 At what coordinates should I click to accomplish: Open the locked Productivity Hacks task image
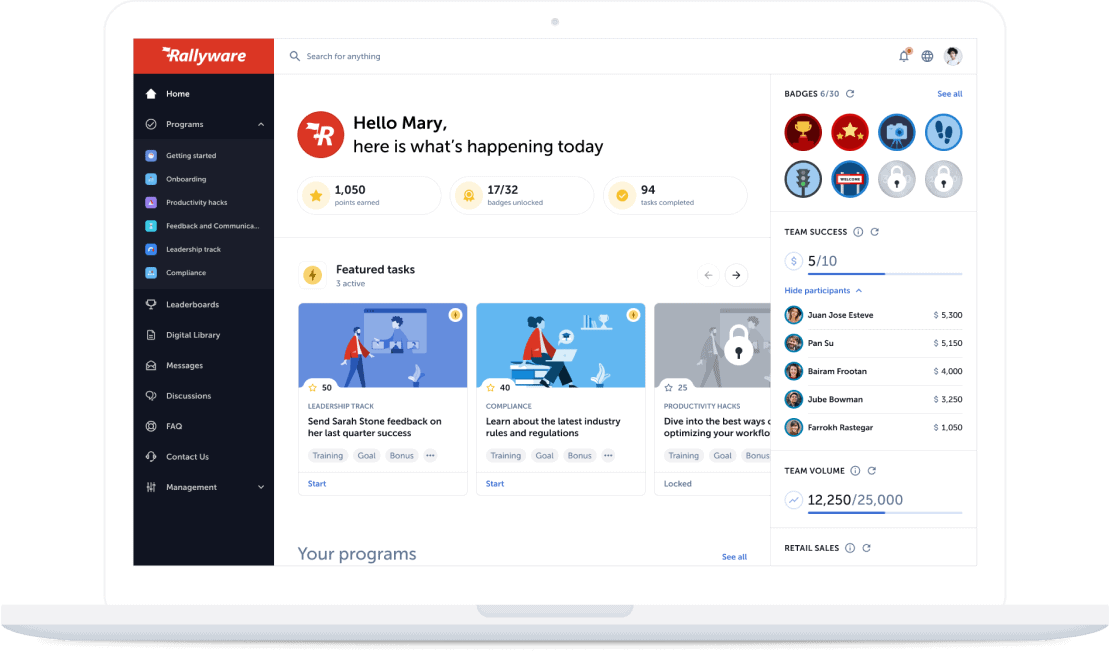[x=712, y=345]
